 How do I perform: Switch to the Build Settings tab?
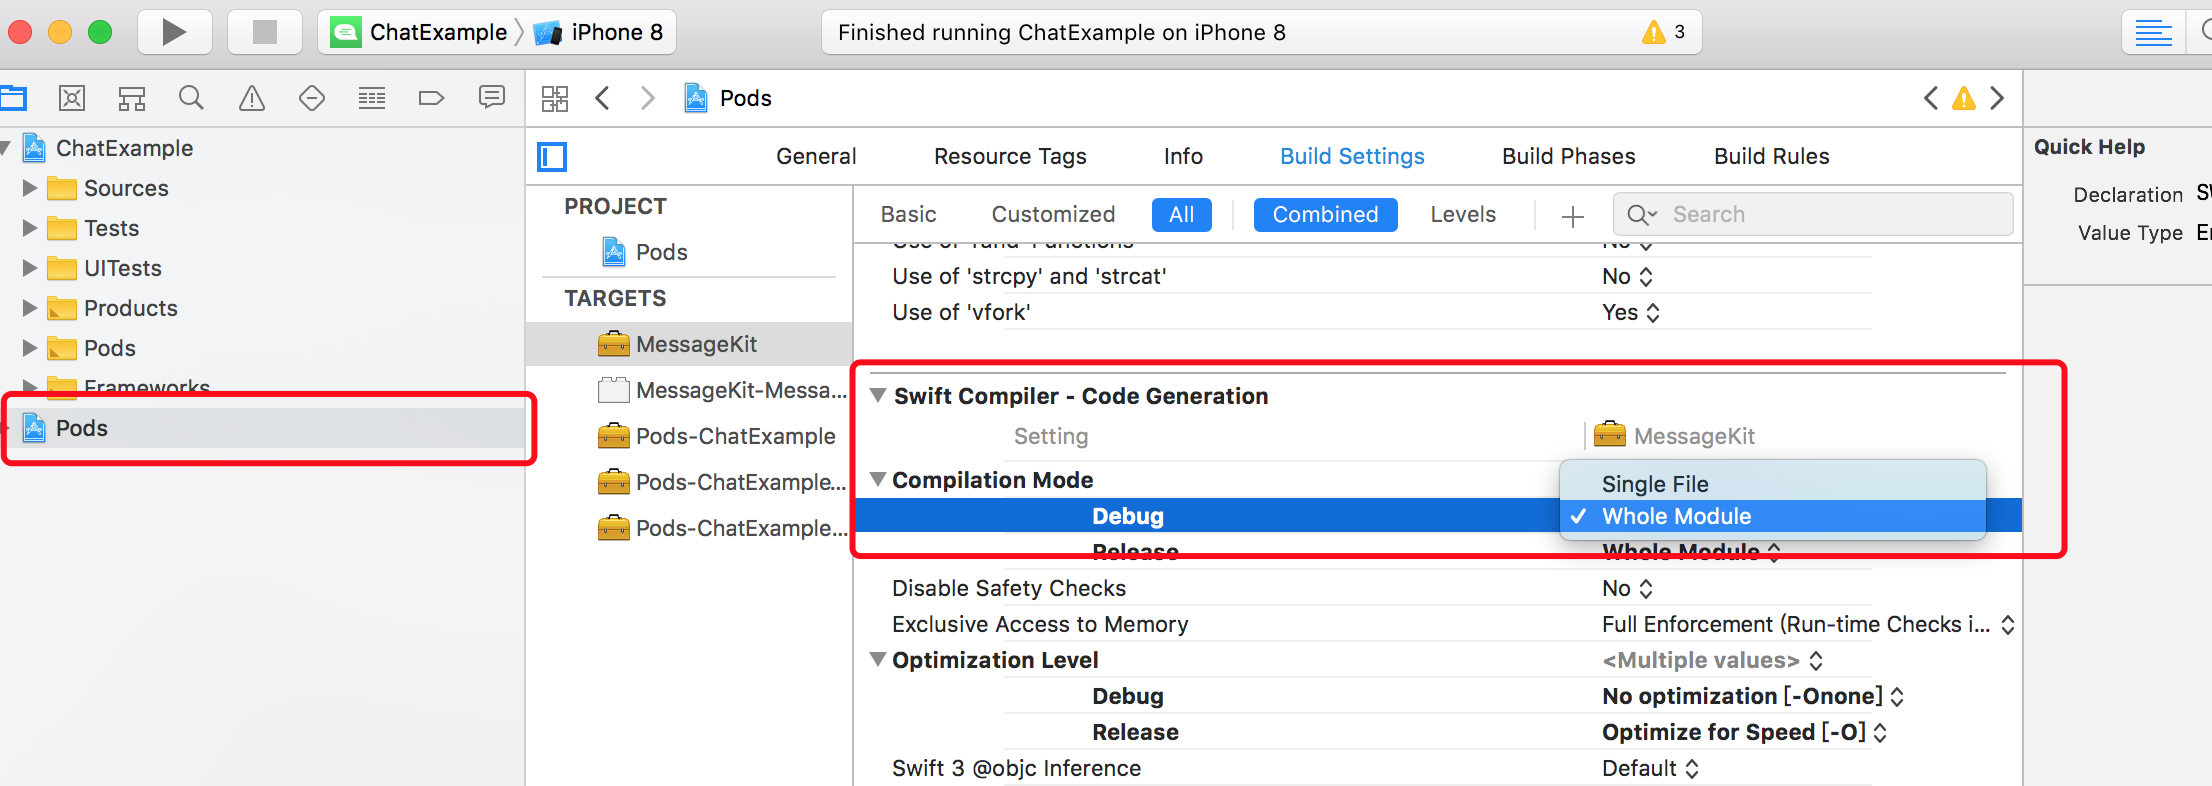[1352, 156]
